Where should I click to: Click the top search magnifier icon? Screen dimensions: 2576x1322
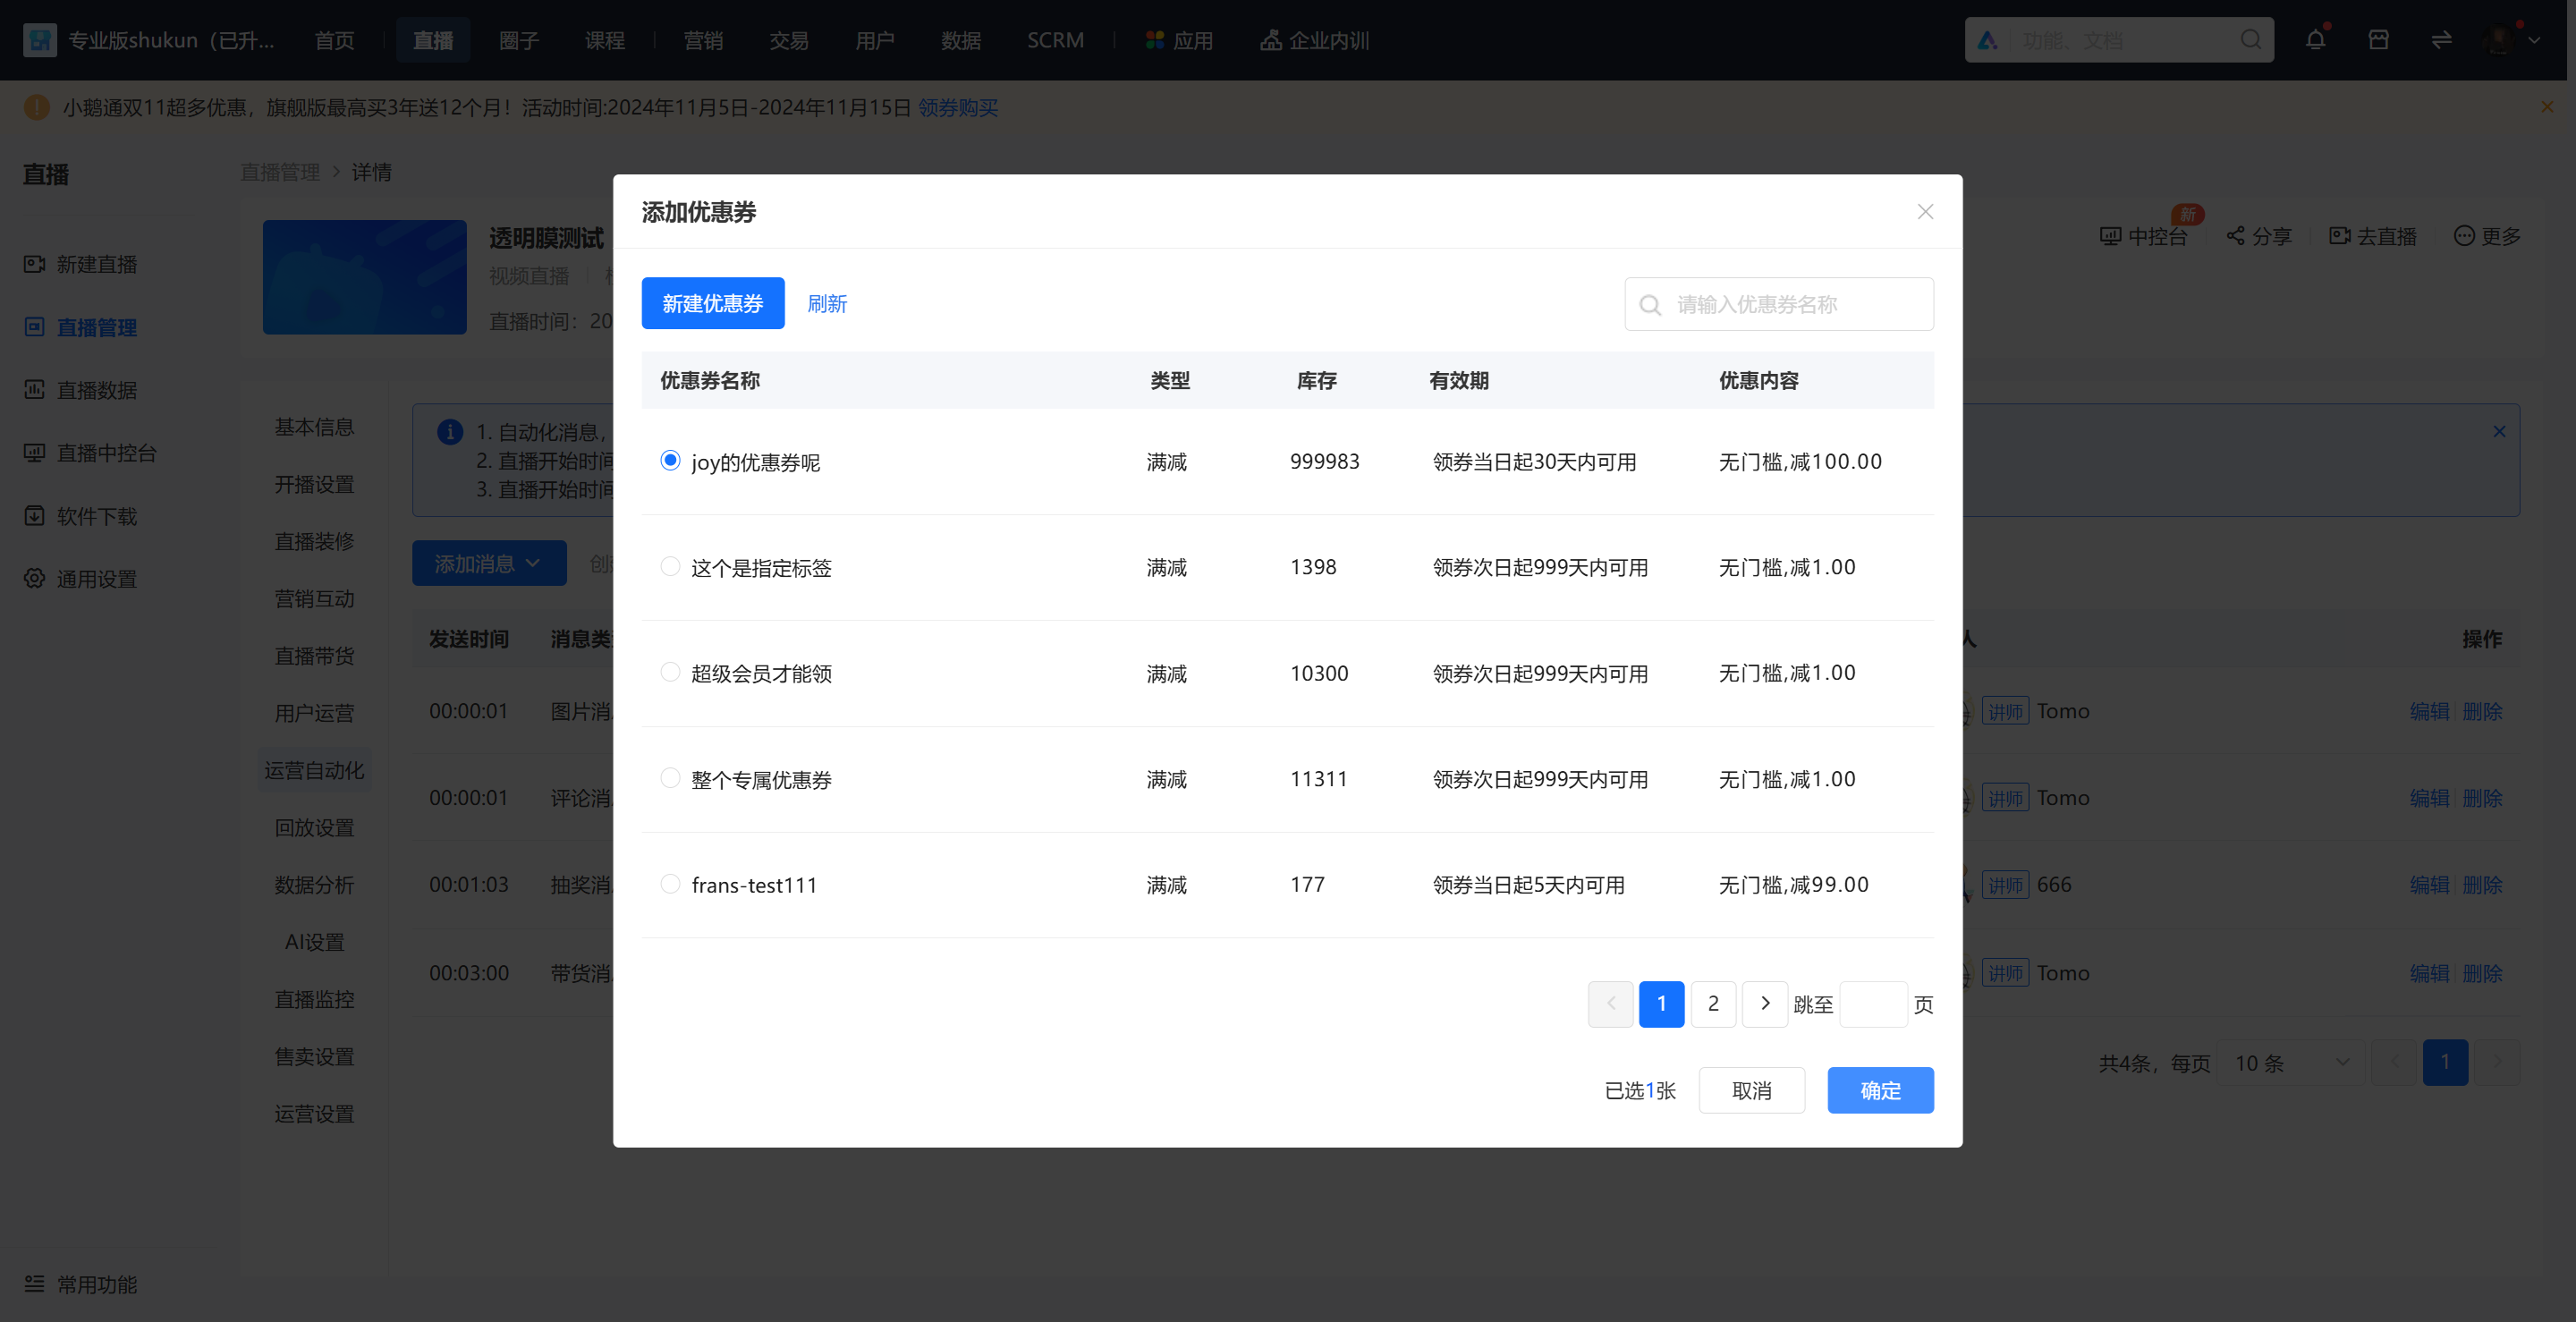2251,40
